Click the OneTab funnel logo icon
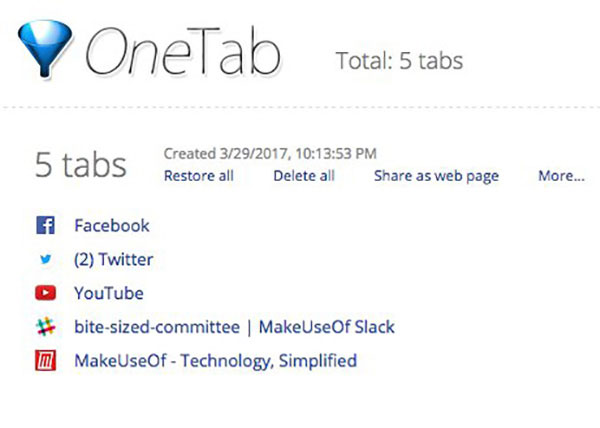This screenshot has height=428, width=600. click(45, 49)
